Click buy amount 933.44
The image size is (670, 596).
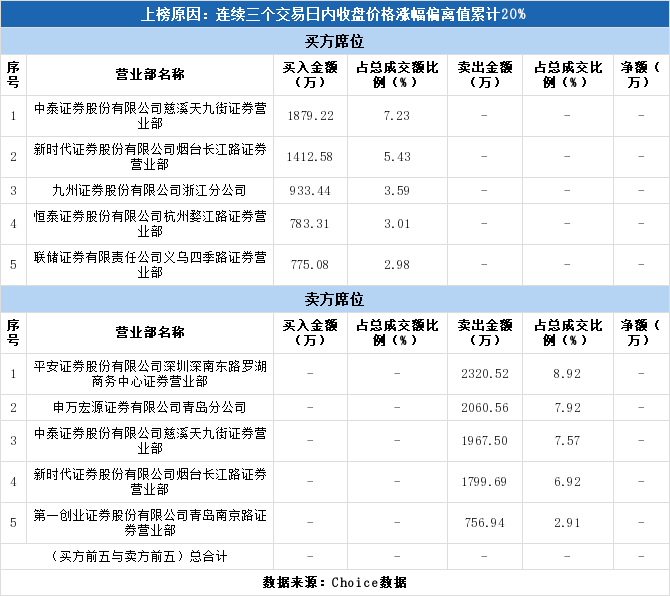[310, 191]
